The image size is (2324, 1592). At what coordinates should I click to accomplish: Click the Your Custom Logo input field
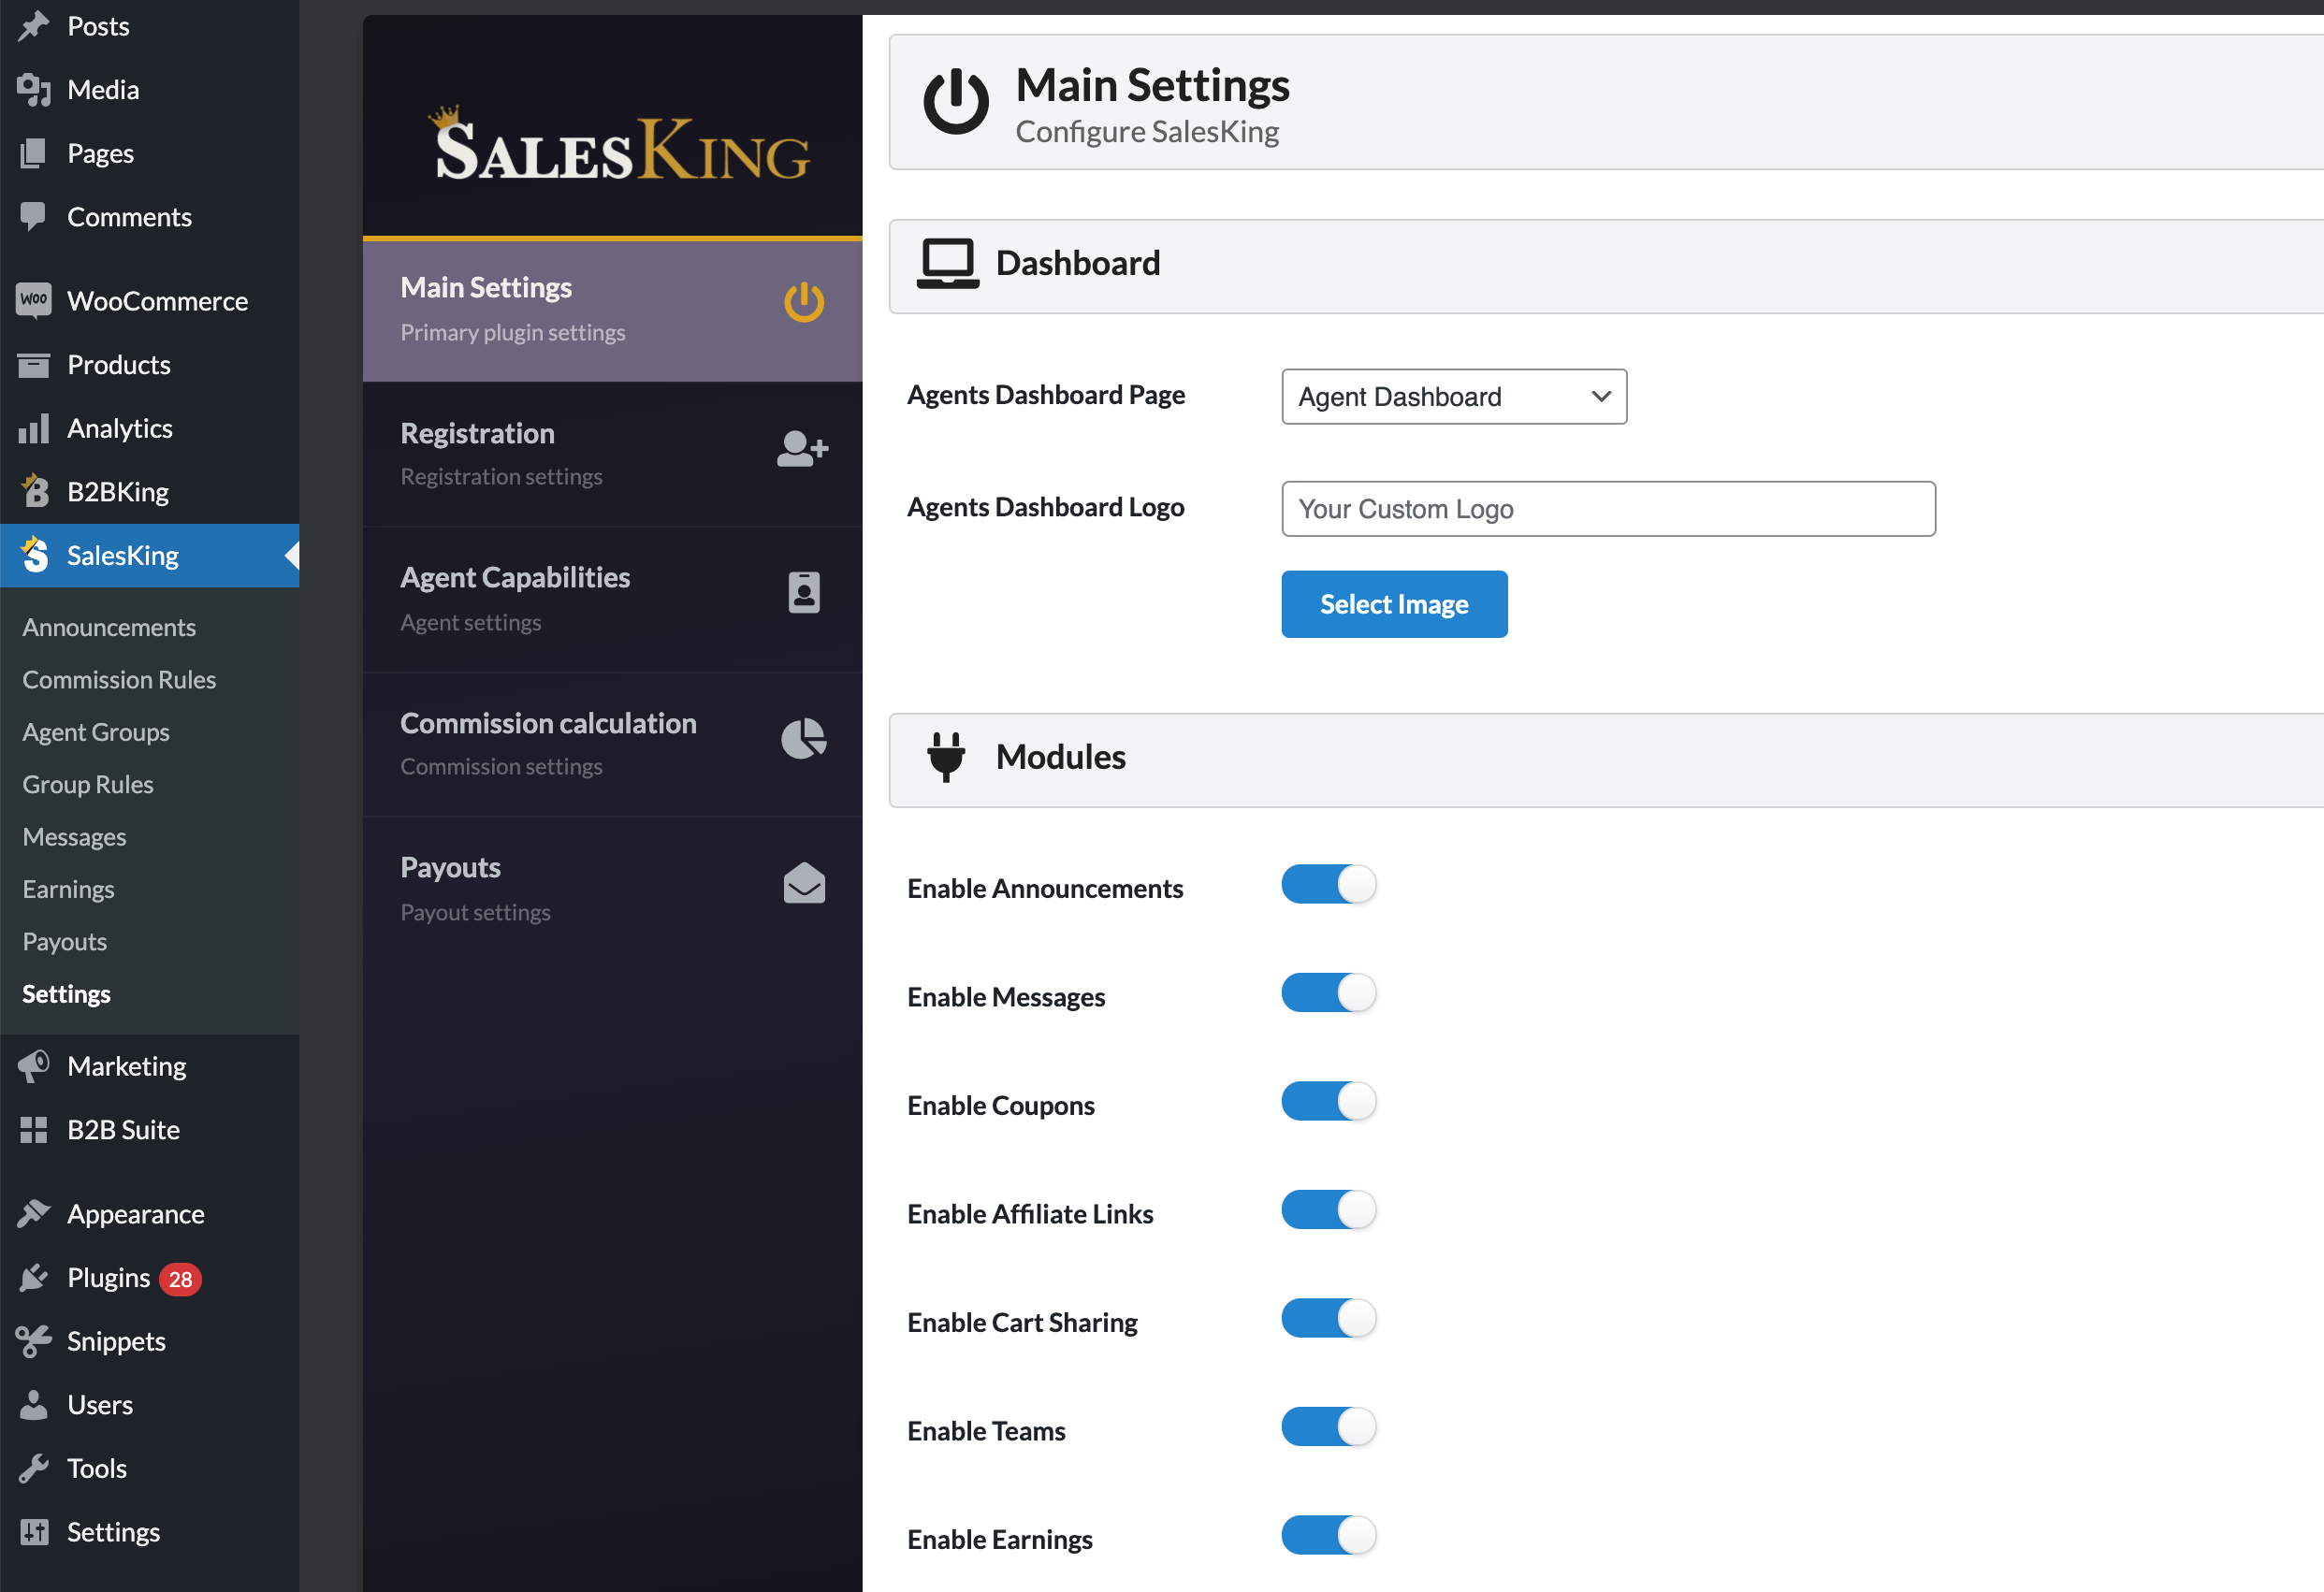pyautogui.click(x=1606, y=508)
